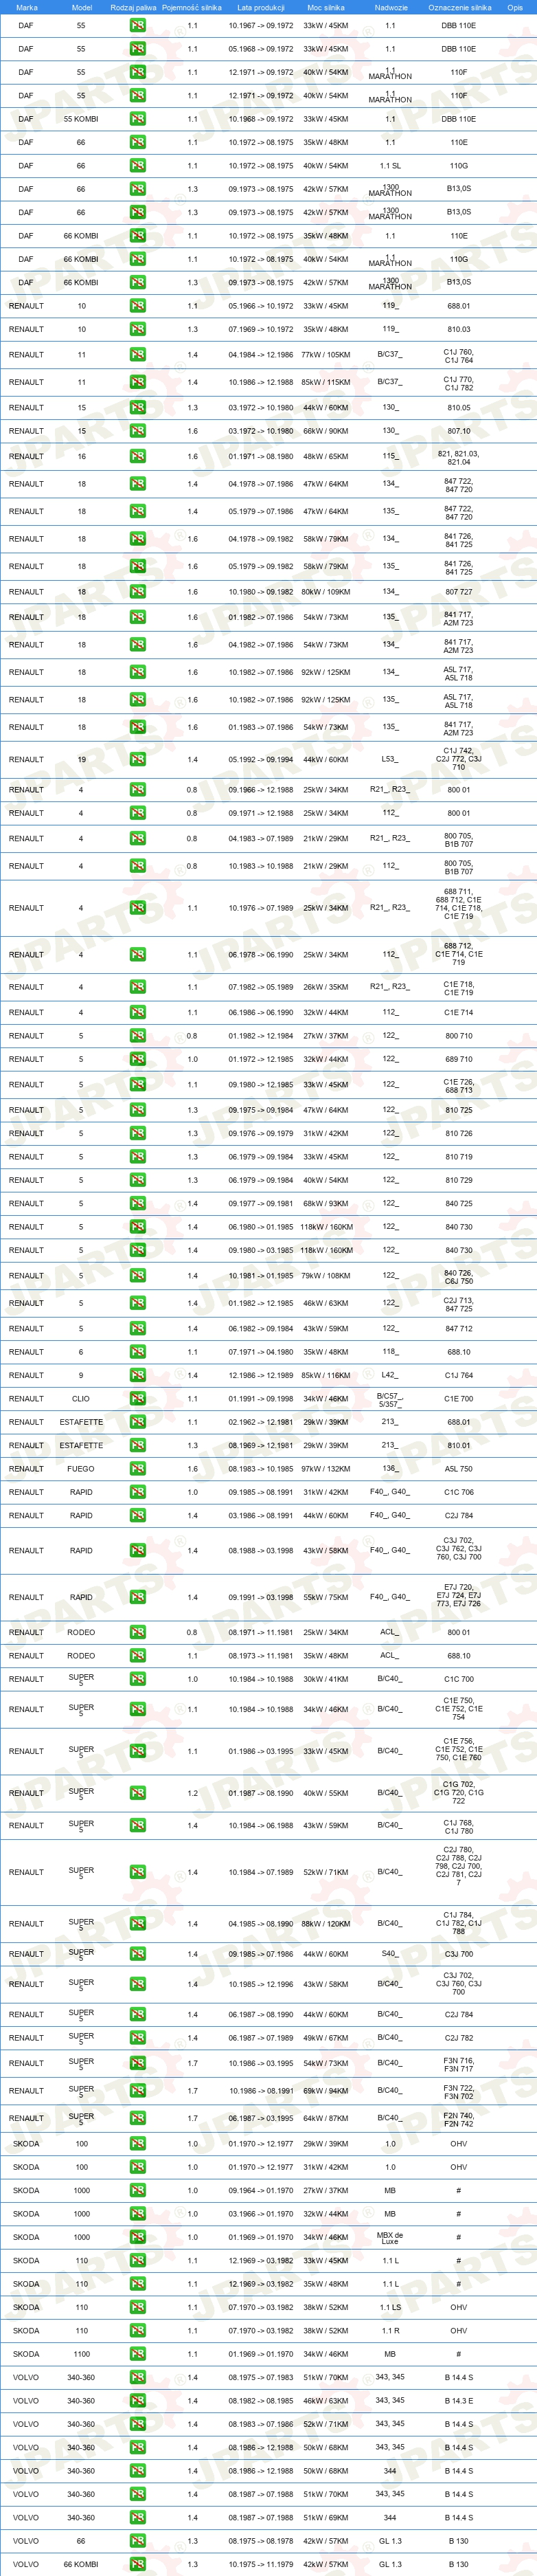Click fuel icon in Renault 6 row
This screenshot has height=2576, width=537.
tap(137, 1352)
